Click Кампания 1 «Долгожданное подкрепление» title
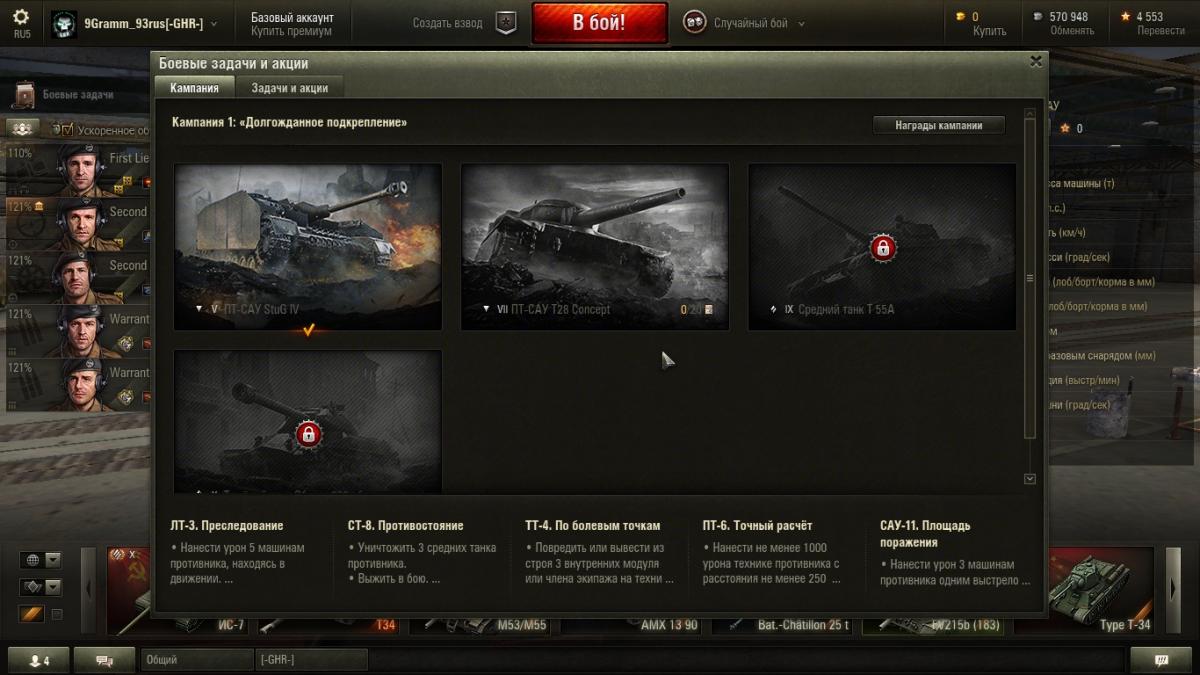Screen dimensions: 1200x675 [x=290, y=123]
